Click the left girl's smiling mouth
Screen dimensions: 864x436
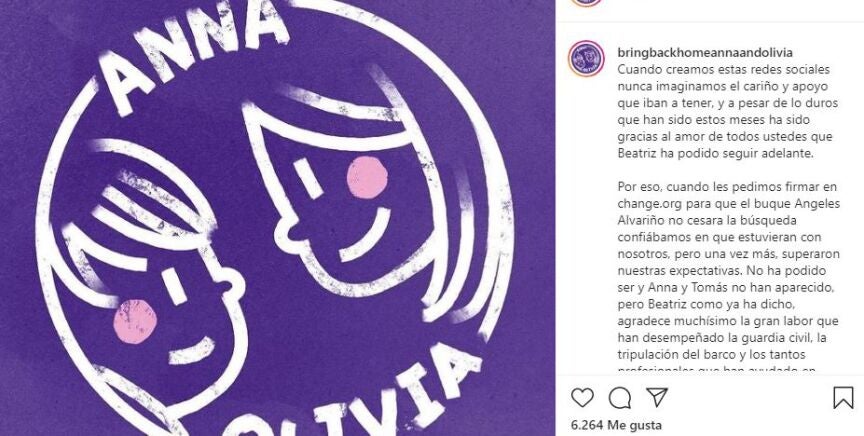[191, 351]
